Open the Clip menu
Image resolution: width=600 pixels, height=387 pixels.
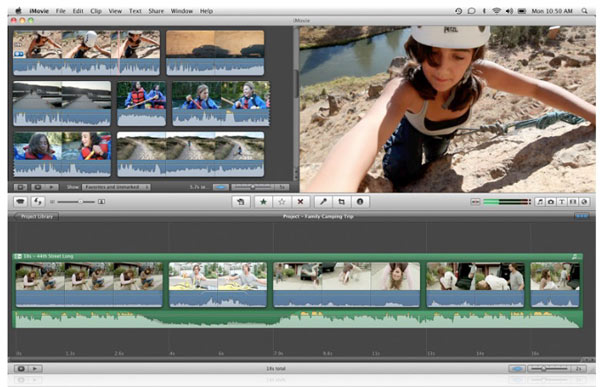[x=96, y=11]
